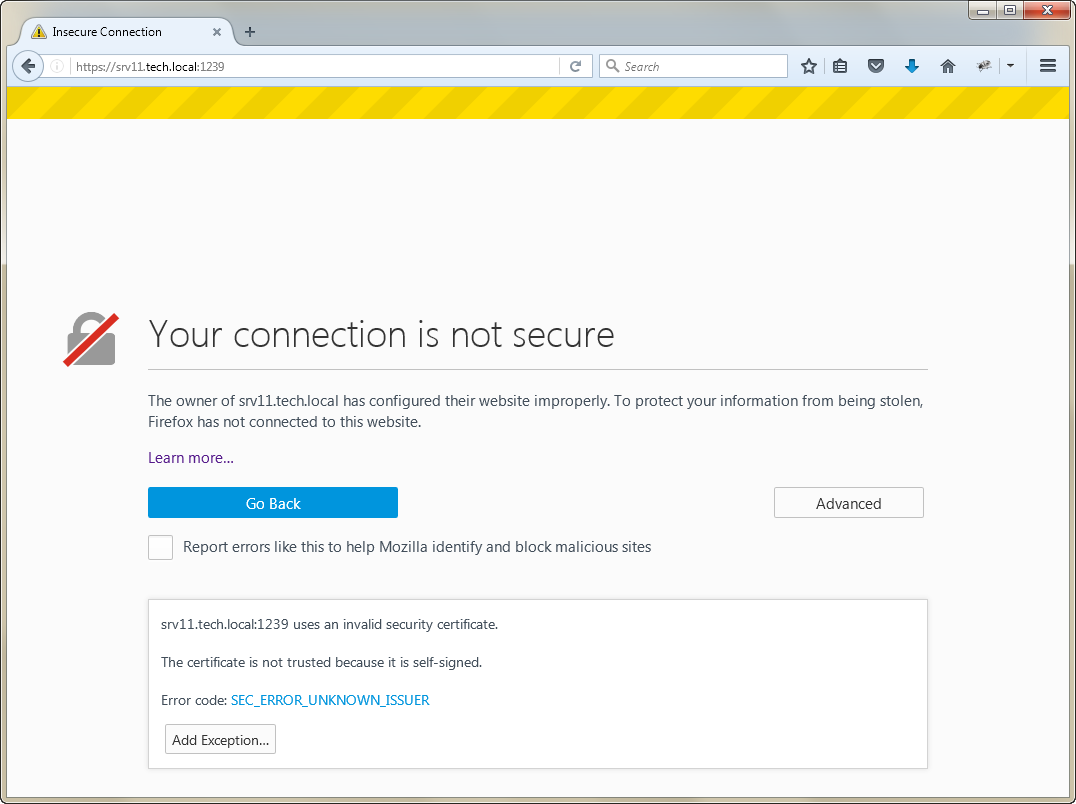Image resolution: width=1076 pixels, height=804 pixels.
Task: Open the Downloads panel
Action: (x=912, y=66)
